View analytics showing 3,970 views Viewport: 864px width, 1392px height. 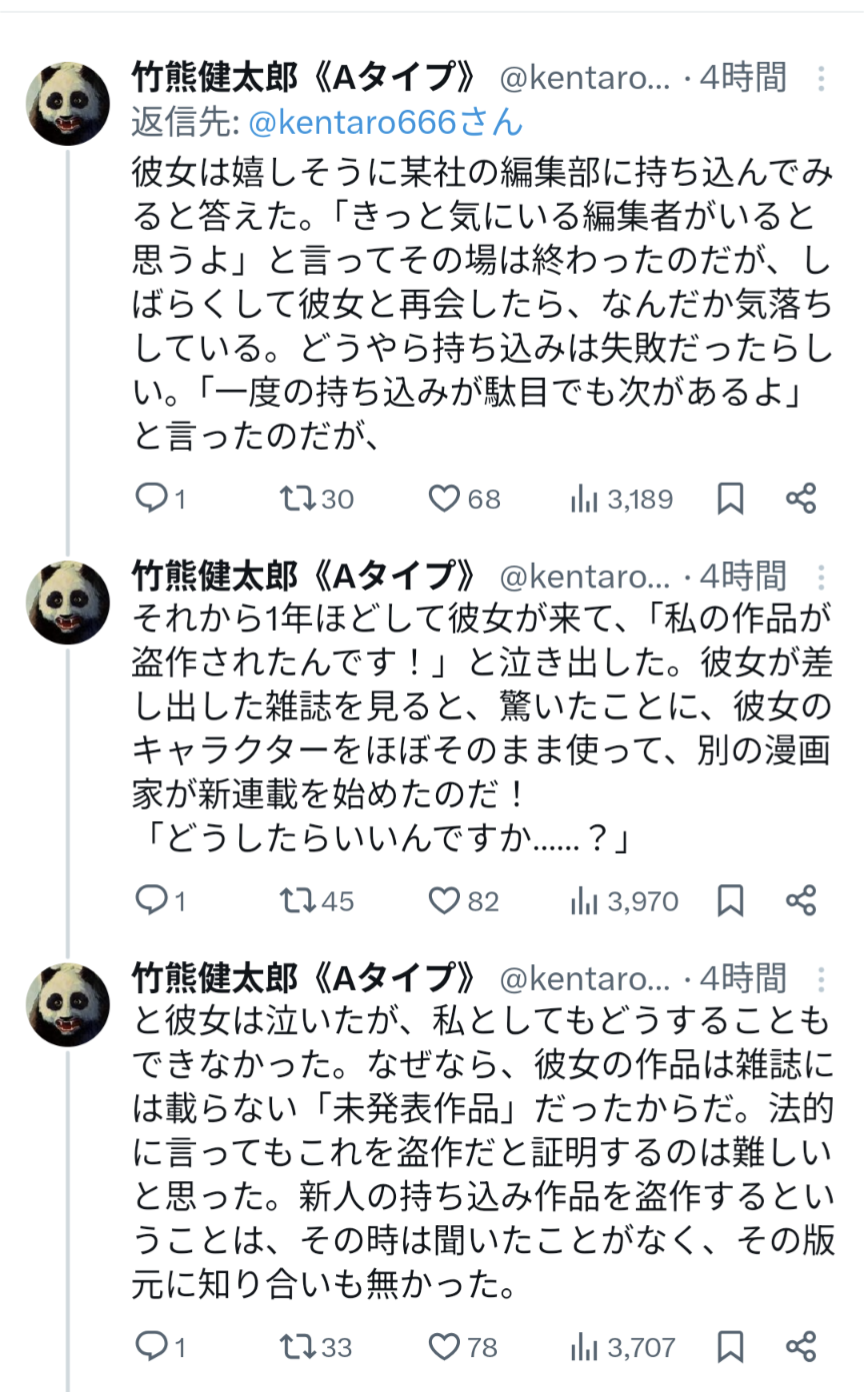[x=624, y=901]
